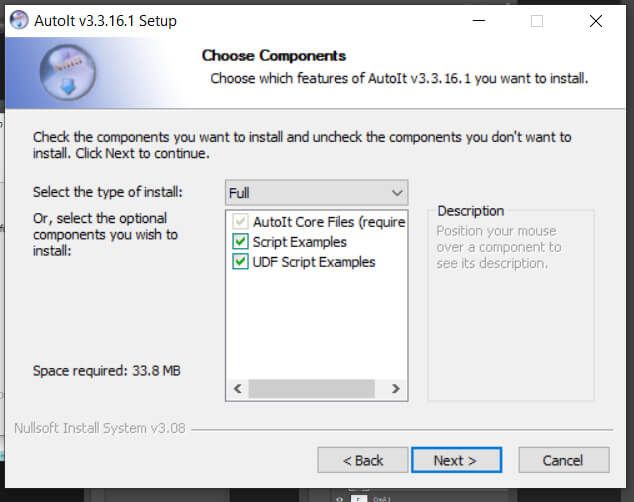This screenshot has width=634, height=502.
Task: Click the AutoIt icon in title bar
Action: point(19,20)
